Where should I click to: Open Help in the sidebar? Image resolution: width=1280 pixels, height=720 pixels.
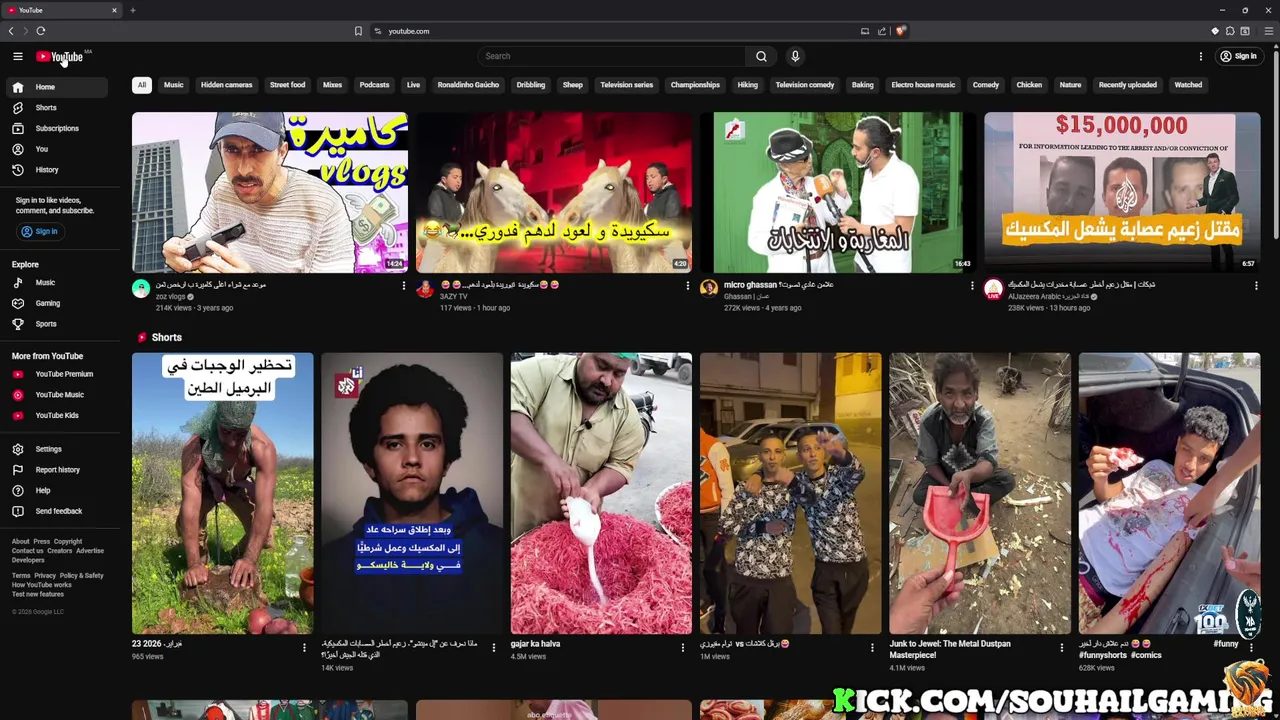[56, 490]
